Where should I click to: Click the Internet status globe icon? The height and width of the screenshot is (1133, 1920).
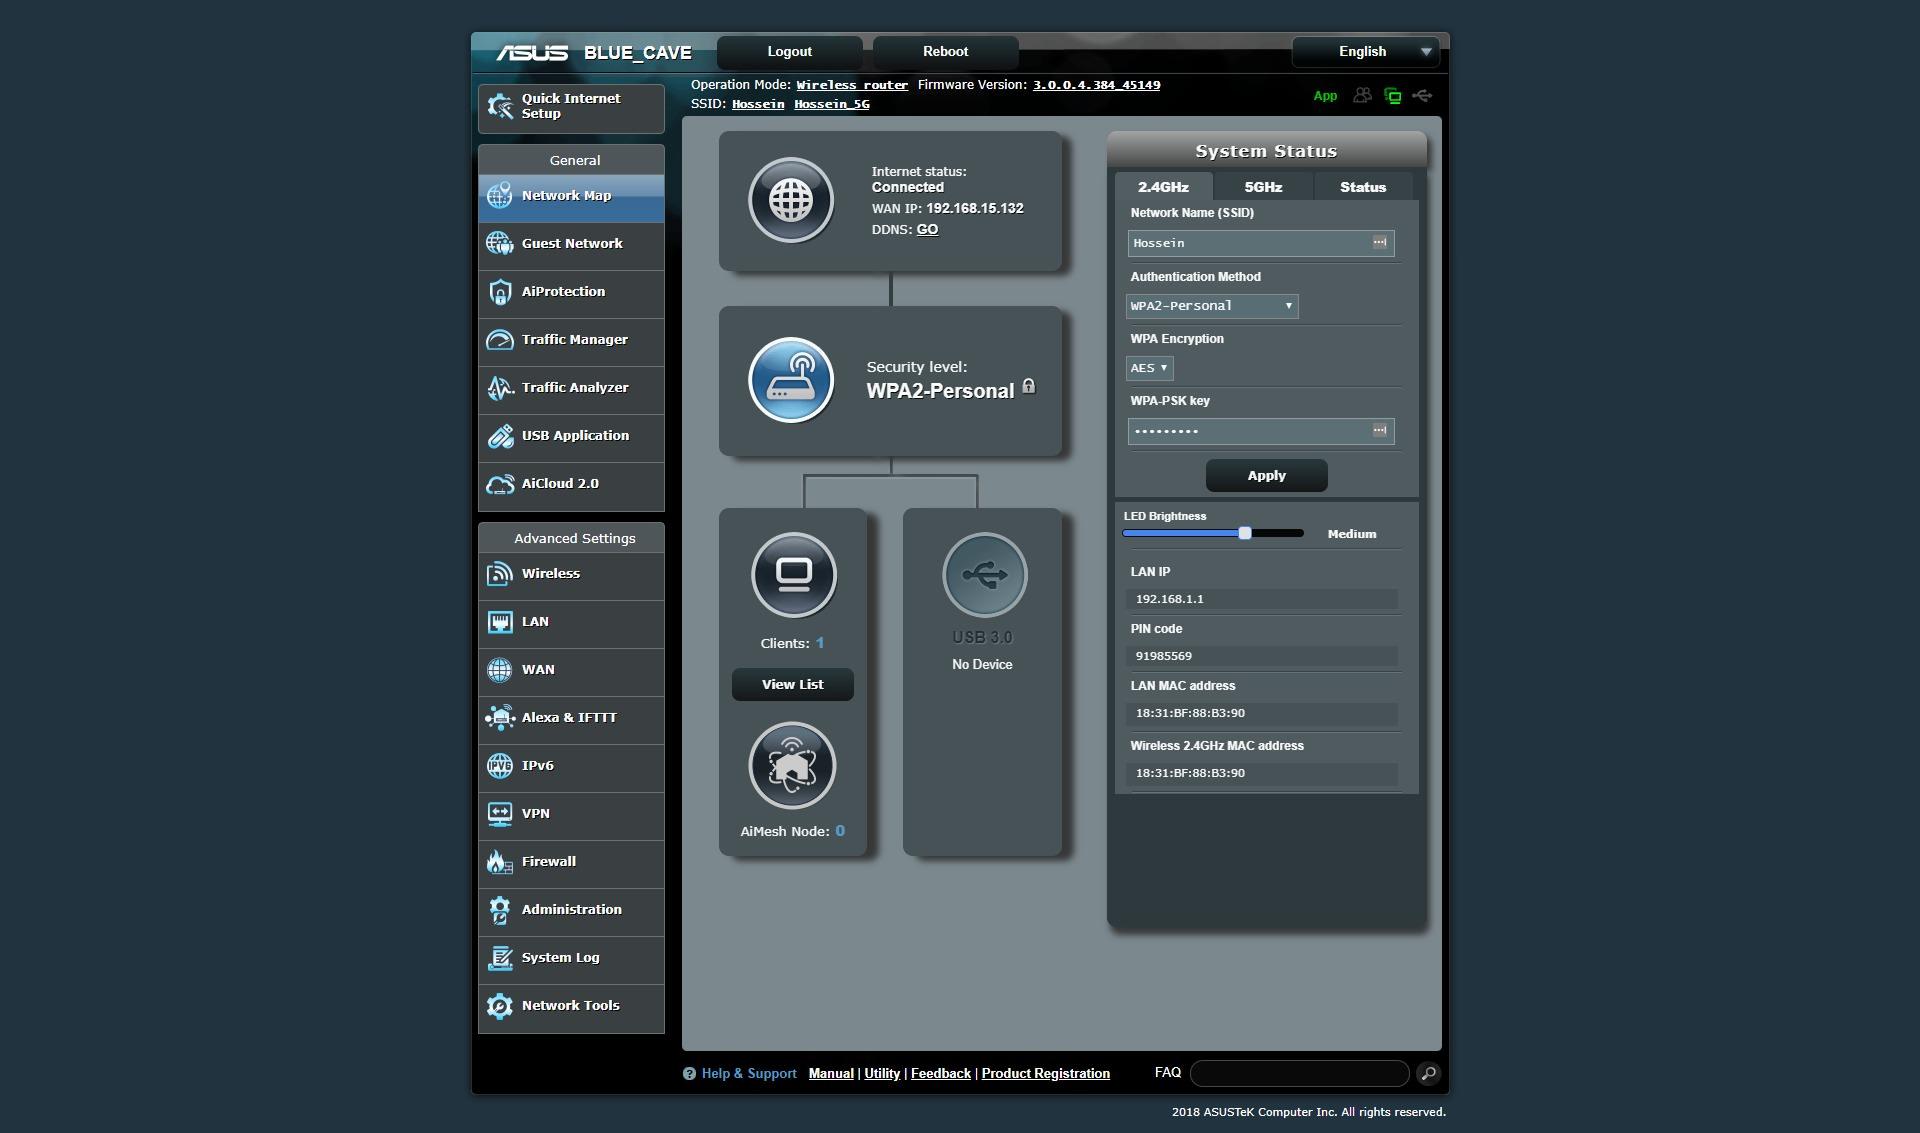[x=791, y=200]
